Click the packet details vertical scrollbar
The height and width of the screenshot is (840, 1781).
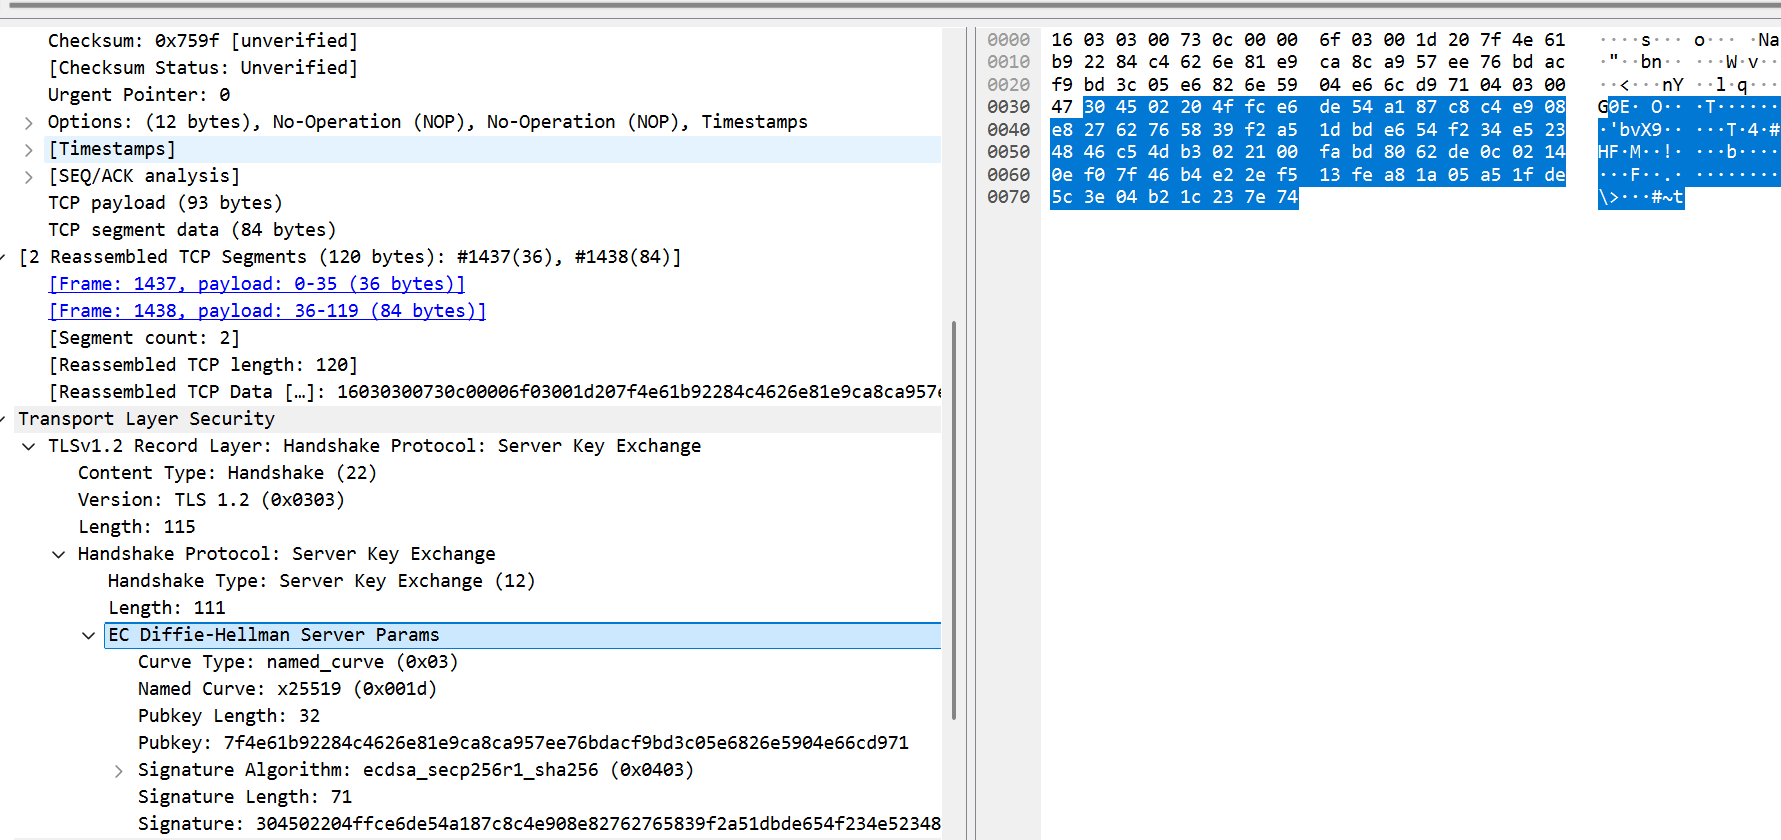coord(954,520)
